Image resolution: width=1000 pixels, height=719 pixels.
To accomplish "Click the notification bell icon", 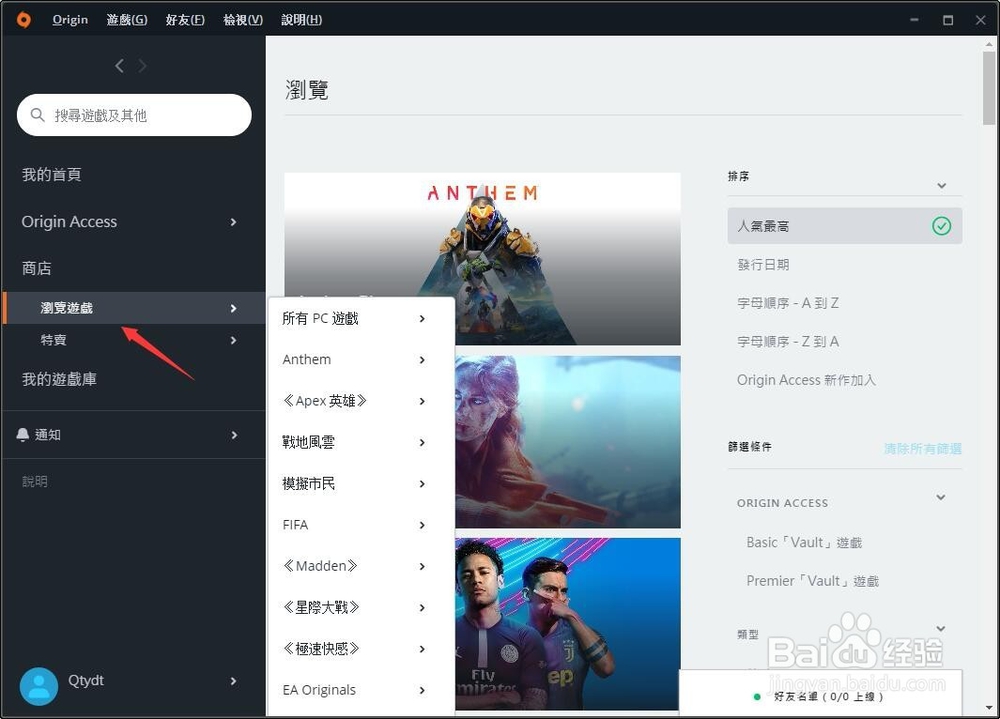I will pyautogui.click(x=22, y=434).
